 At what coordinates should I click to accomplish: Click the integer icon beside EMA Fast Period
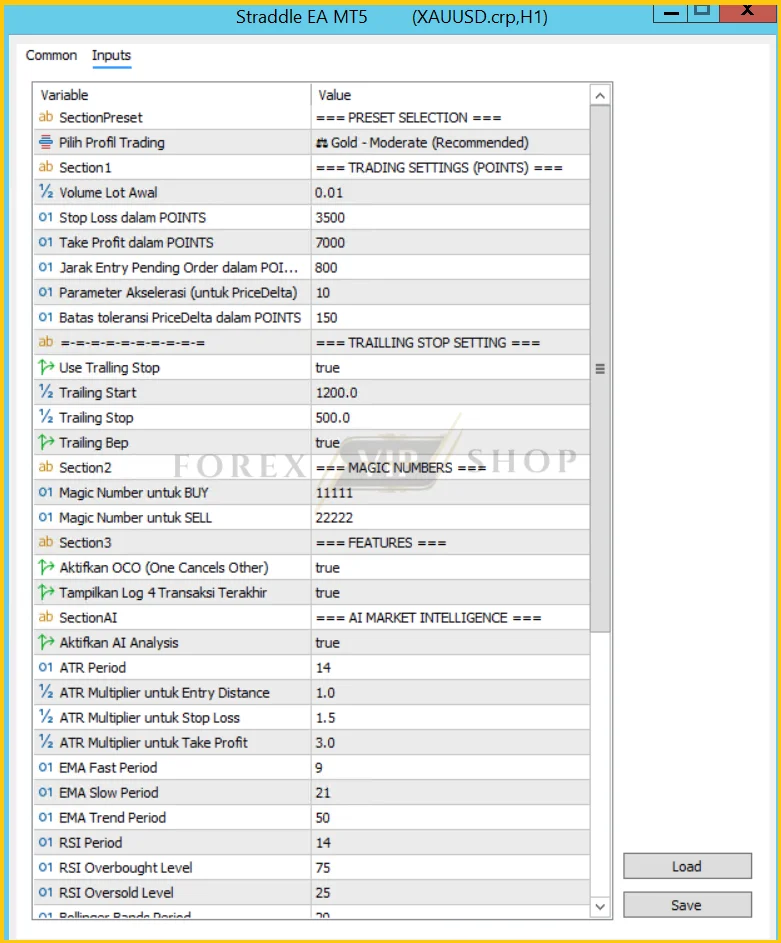pos(46,767)
